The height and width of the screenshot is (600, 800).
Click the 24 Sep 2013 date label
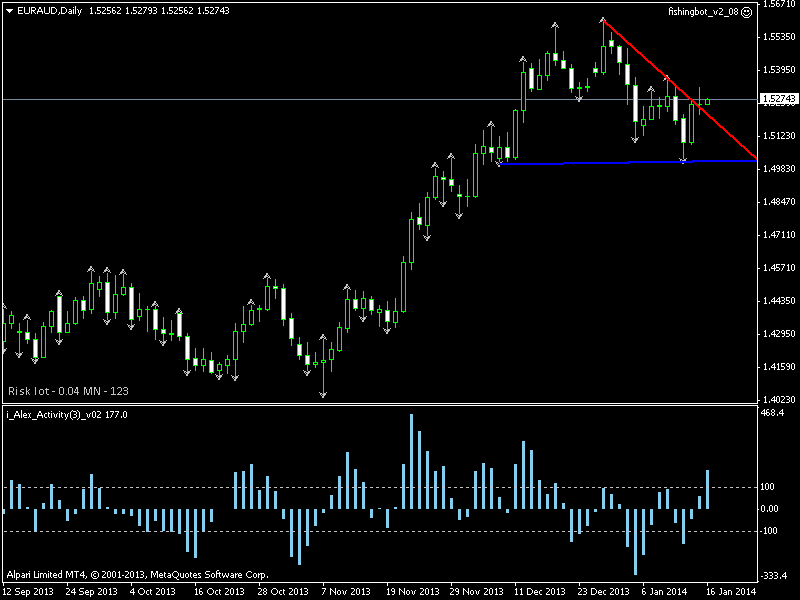pyautogui.click(x=91, y=592)
